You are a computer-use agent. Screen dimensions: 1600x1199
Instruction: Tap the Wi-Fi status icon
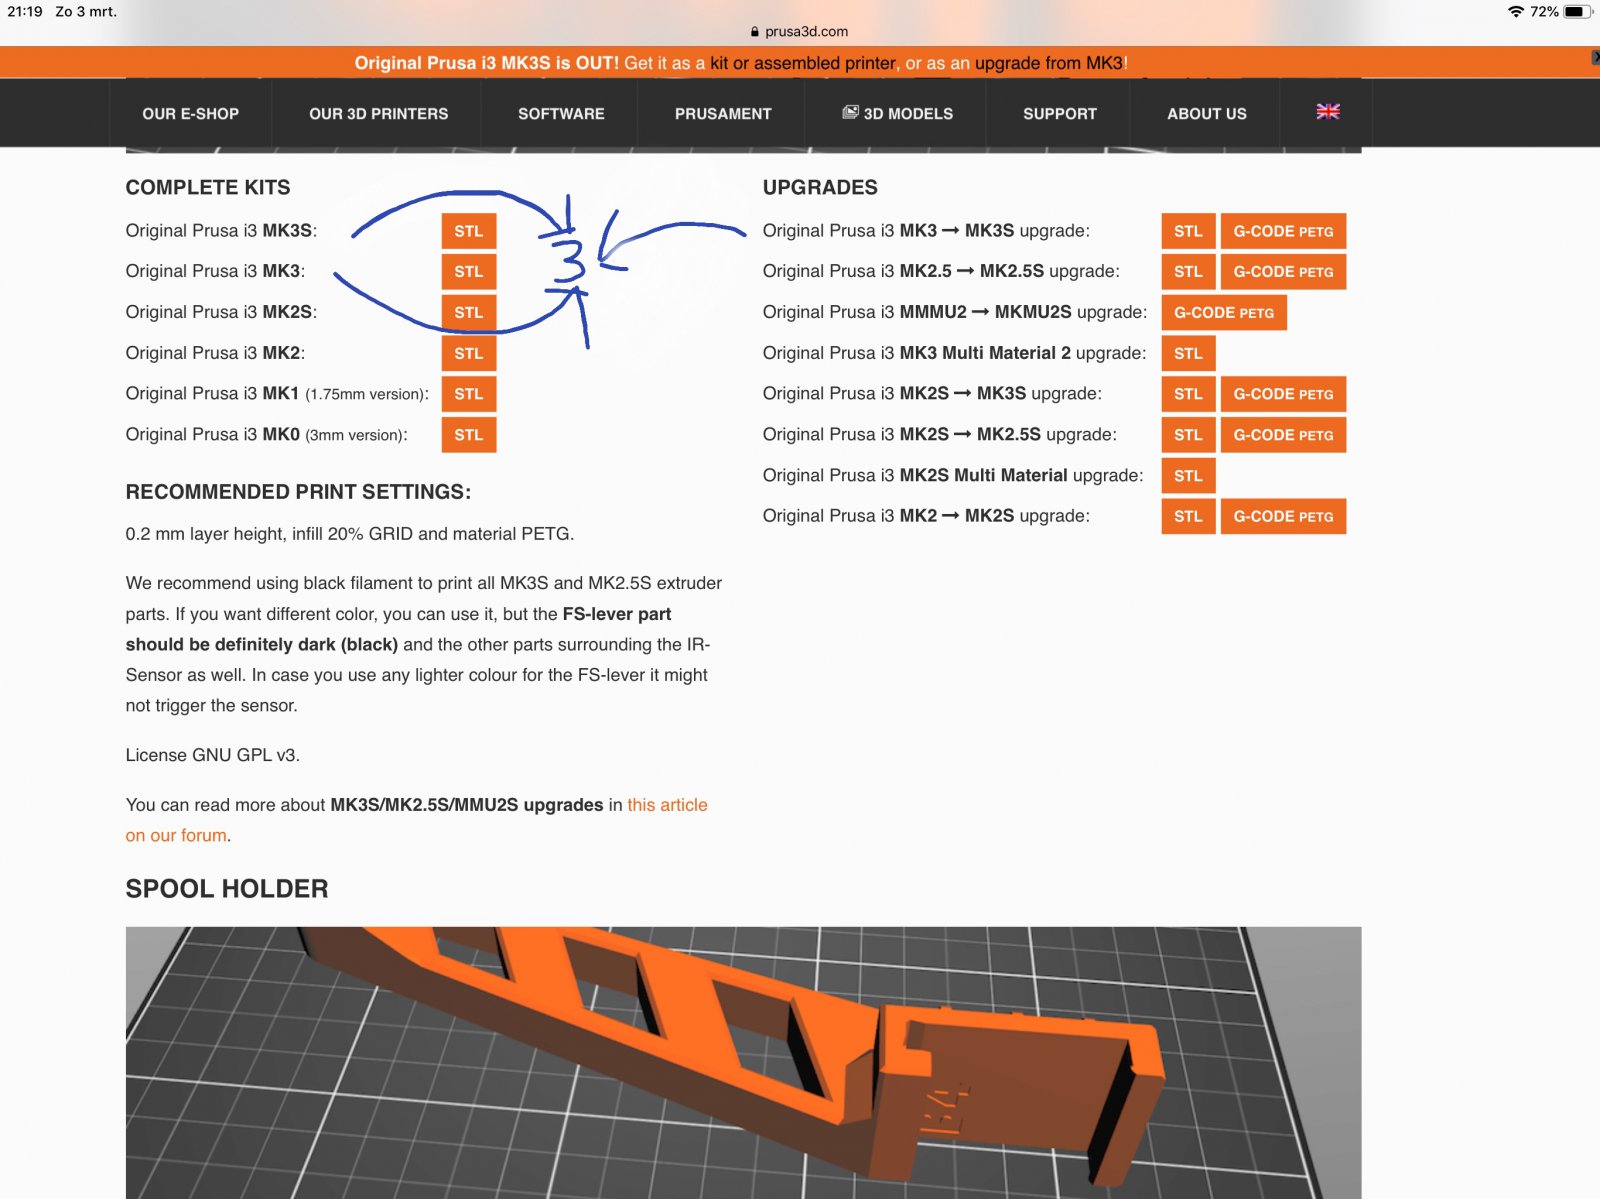click(x=1516, y=12)
